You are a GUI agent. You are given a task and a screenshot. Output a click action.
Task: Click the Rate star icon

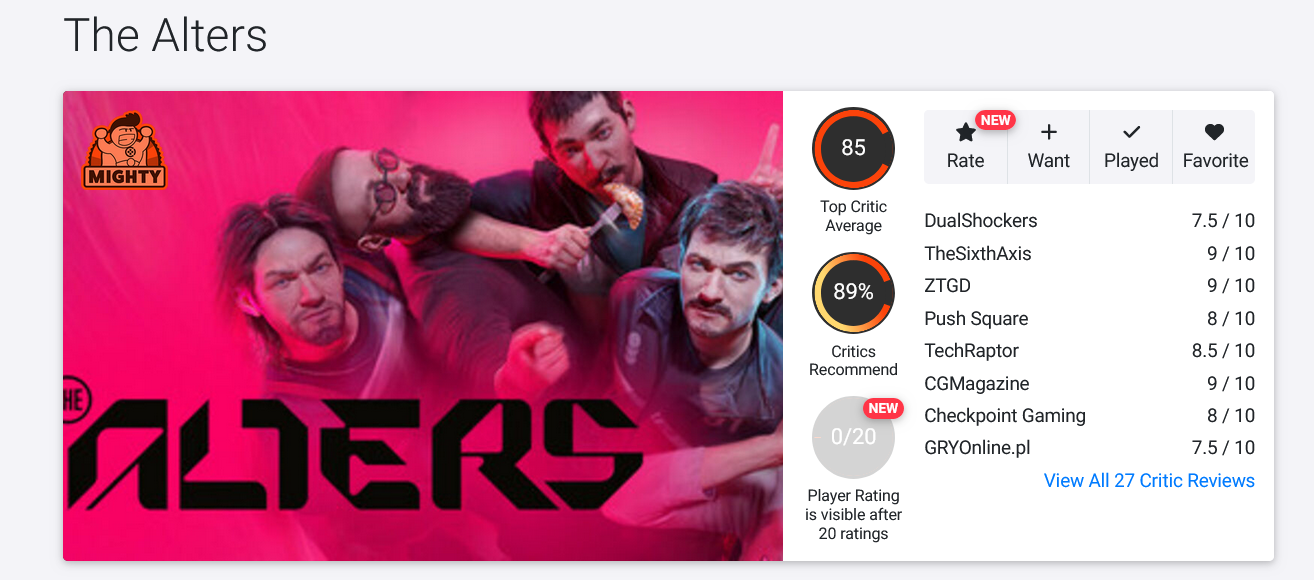point(965,132)
